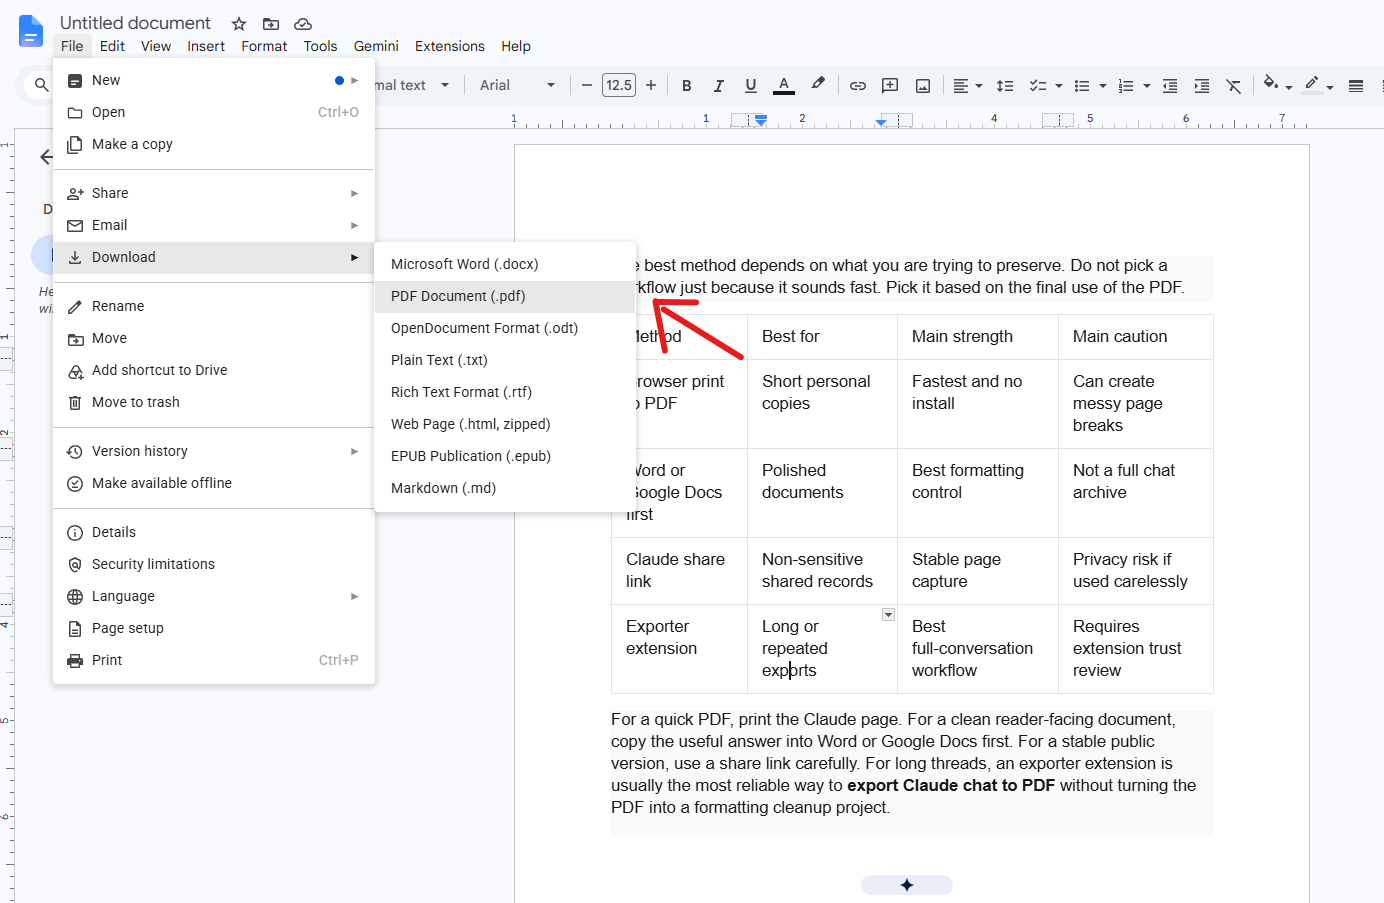Open the line and paragraph spacing icon
This screenshot has width=1384, height=903.
coord(1005,85)
